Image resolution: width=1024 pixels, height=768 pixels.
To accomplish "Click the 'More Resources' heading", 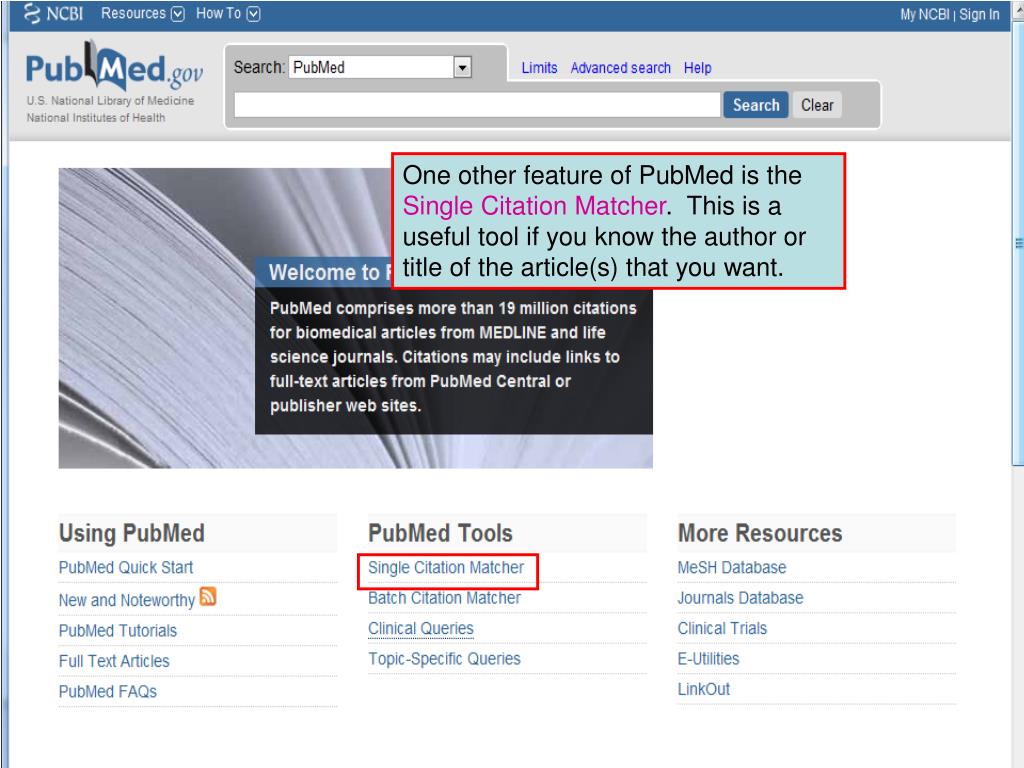I will [760, 533].
